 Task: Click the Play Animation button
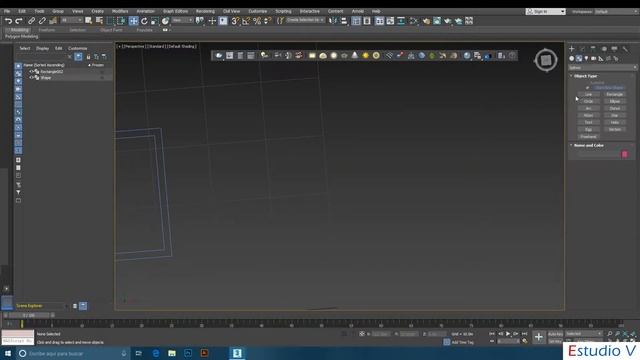coord(508,334)
